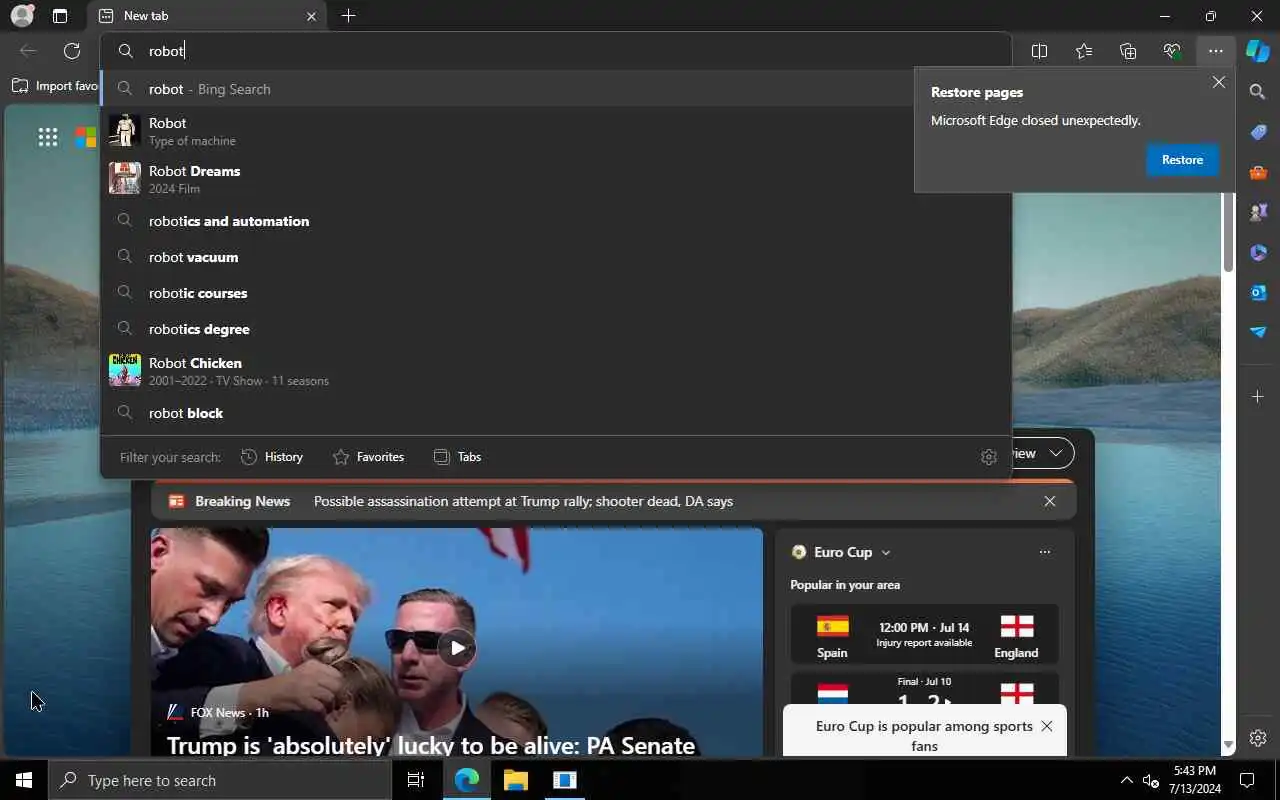Open Task View on taskbar
Image resolution: width=1280 pixels, height=800 pixels.
416,780
